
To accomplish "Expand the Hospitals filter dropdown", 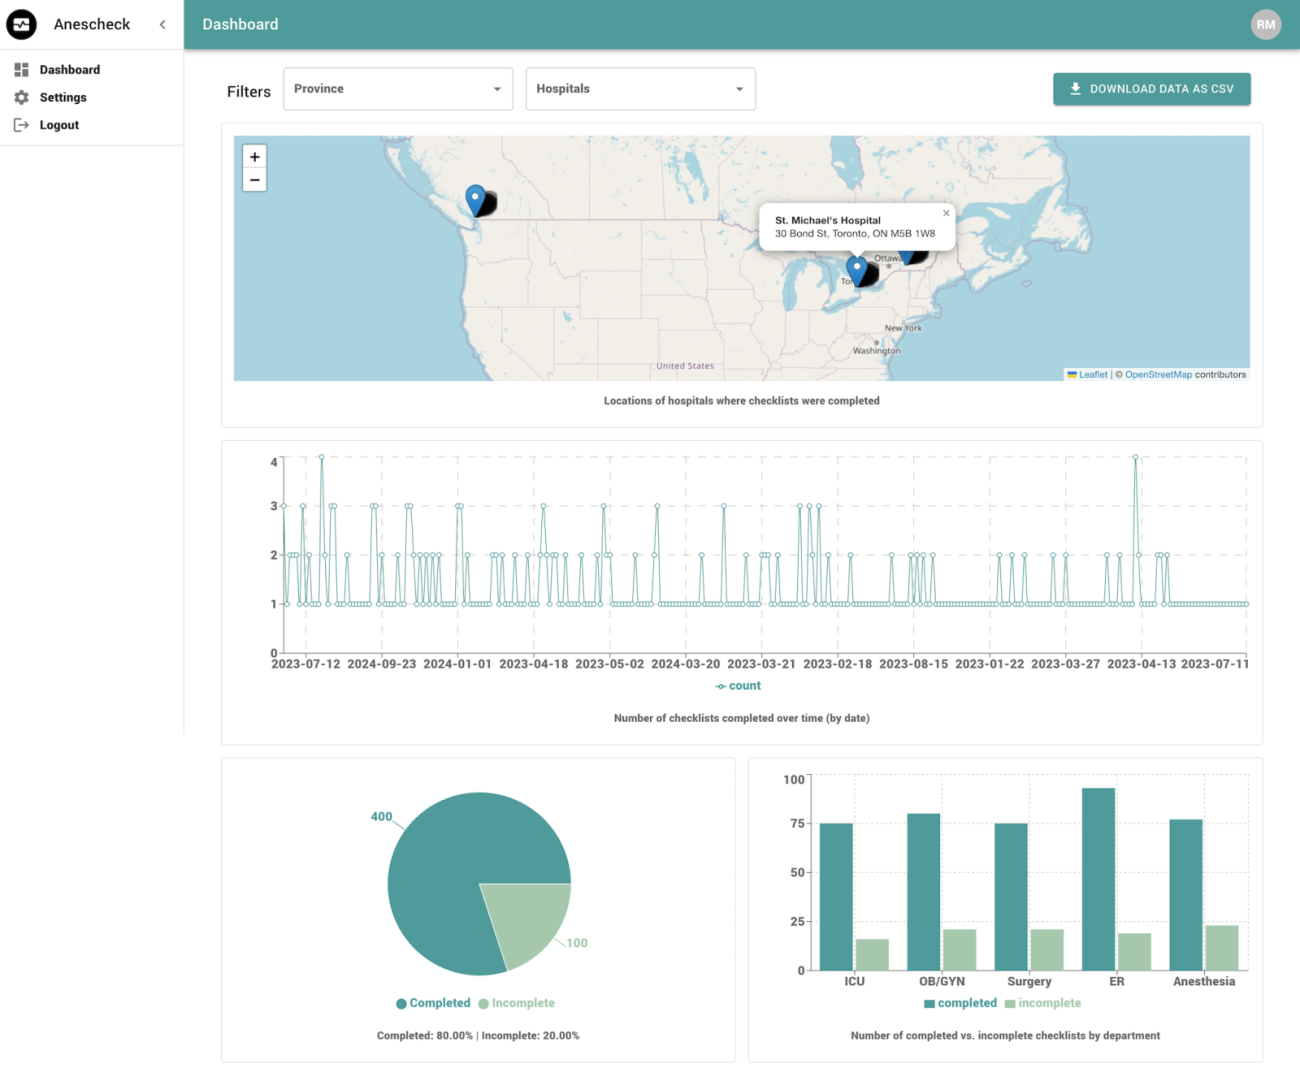I will click(640, 89).
